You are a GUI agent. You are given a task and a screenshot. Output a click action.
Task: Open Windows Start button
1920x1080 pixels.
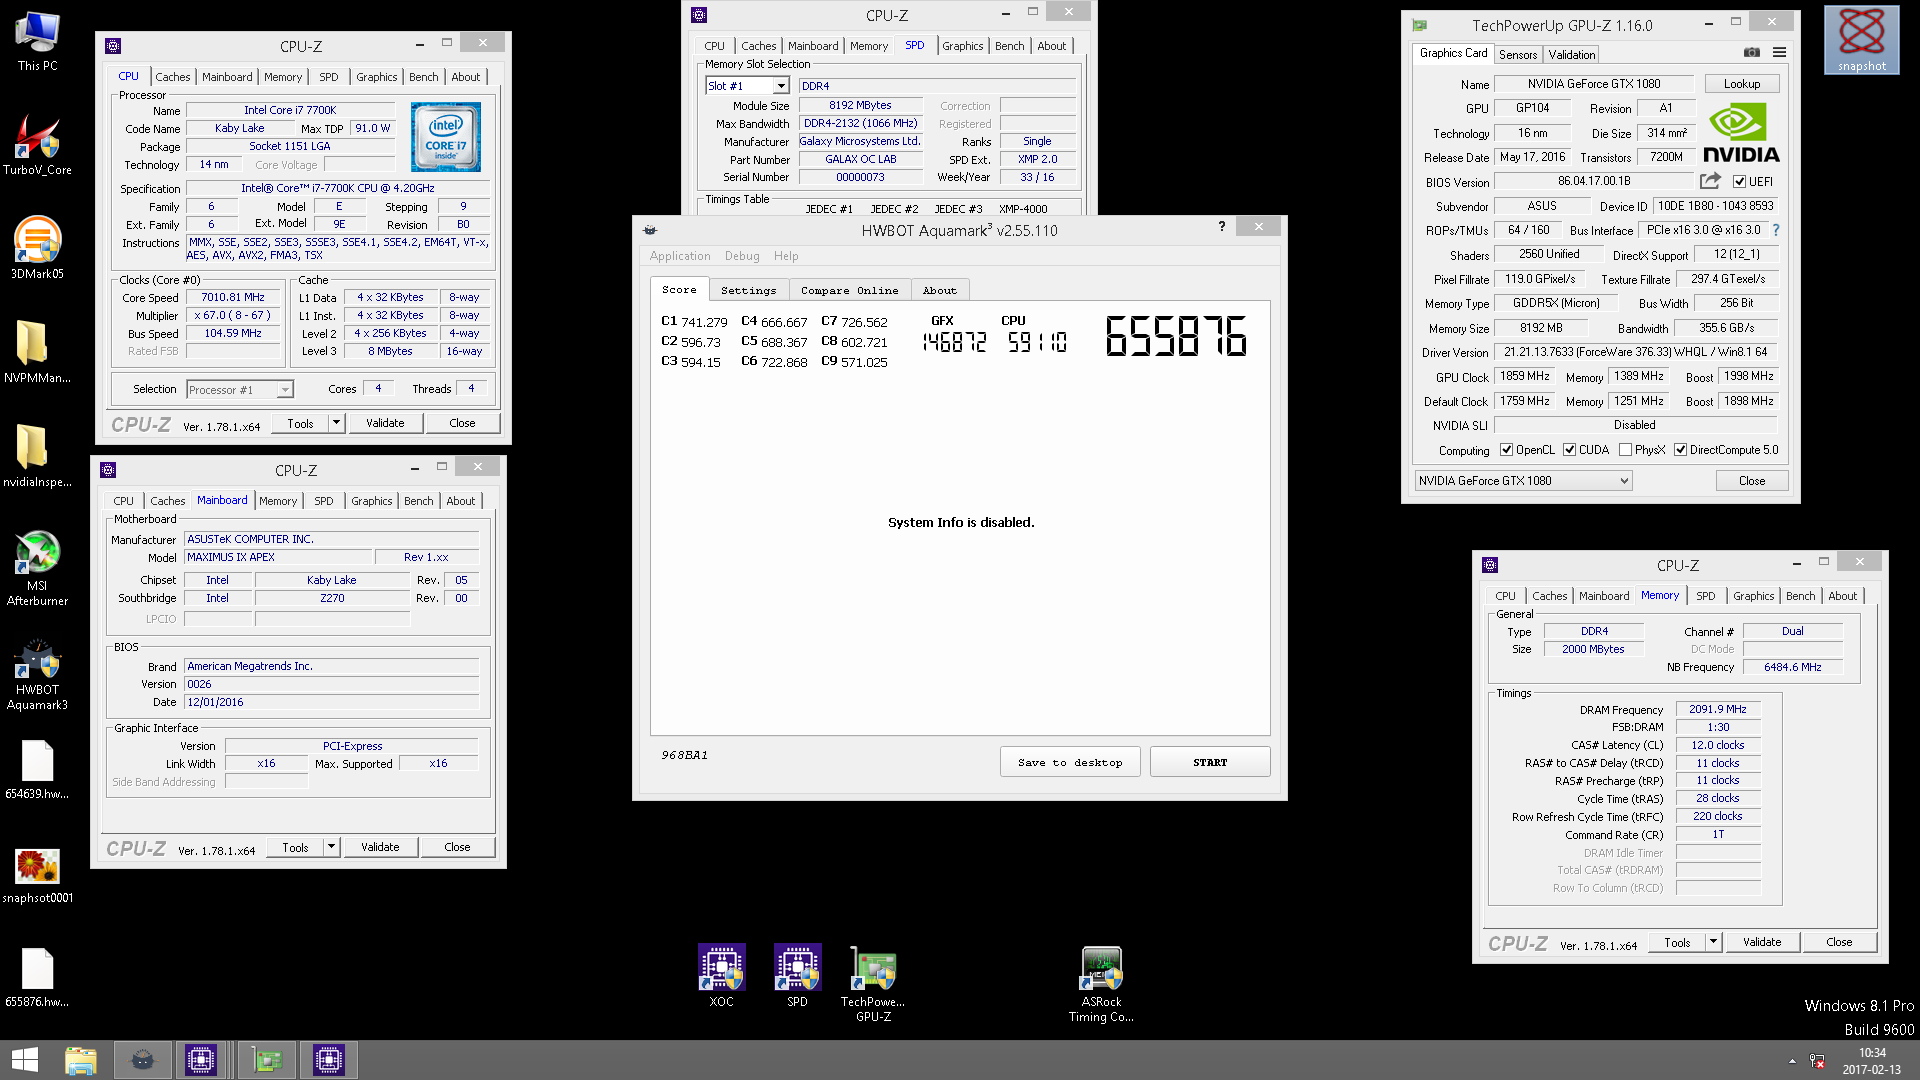click(25, 1060)
